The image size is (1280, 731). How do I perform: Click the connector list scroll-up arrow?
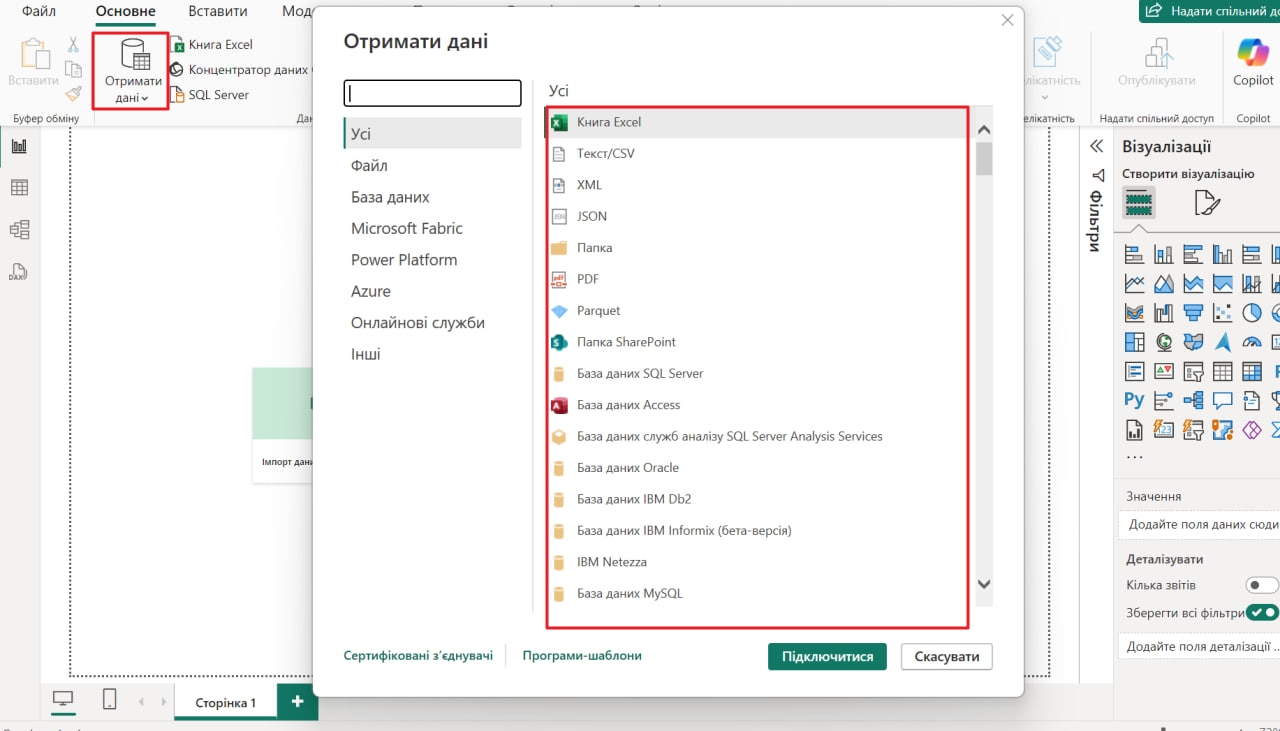coord(983,130)
